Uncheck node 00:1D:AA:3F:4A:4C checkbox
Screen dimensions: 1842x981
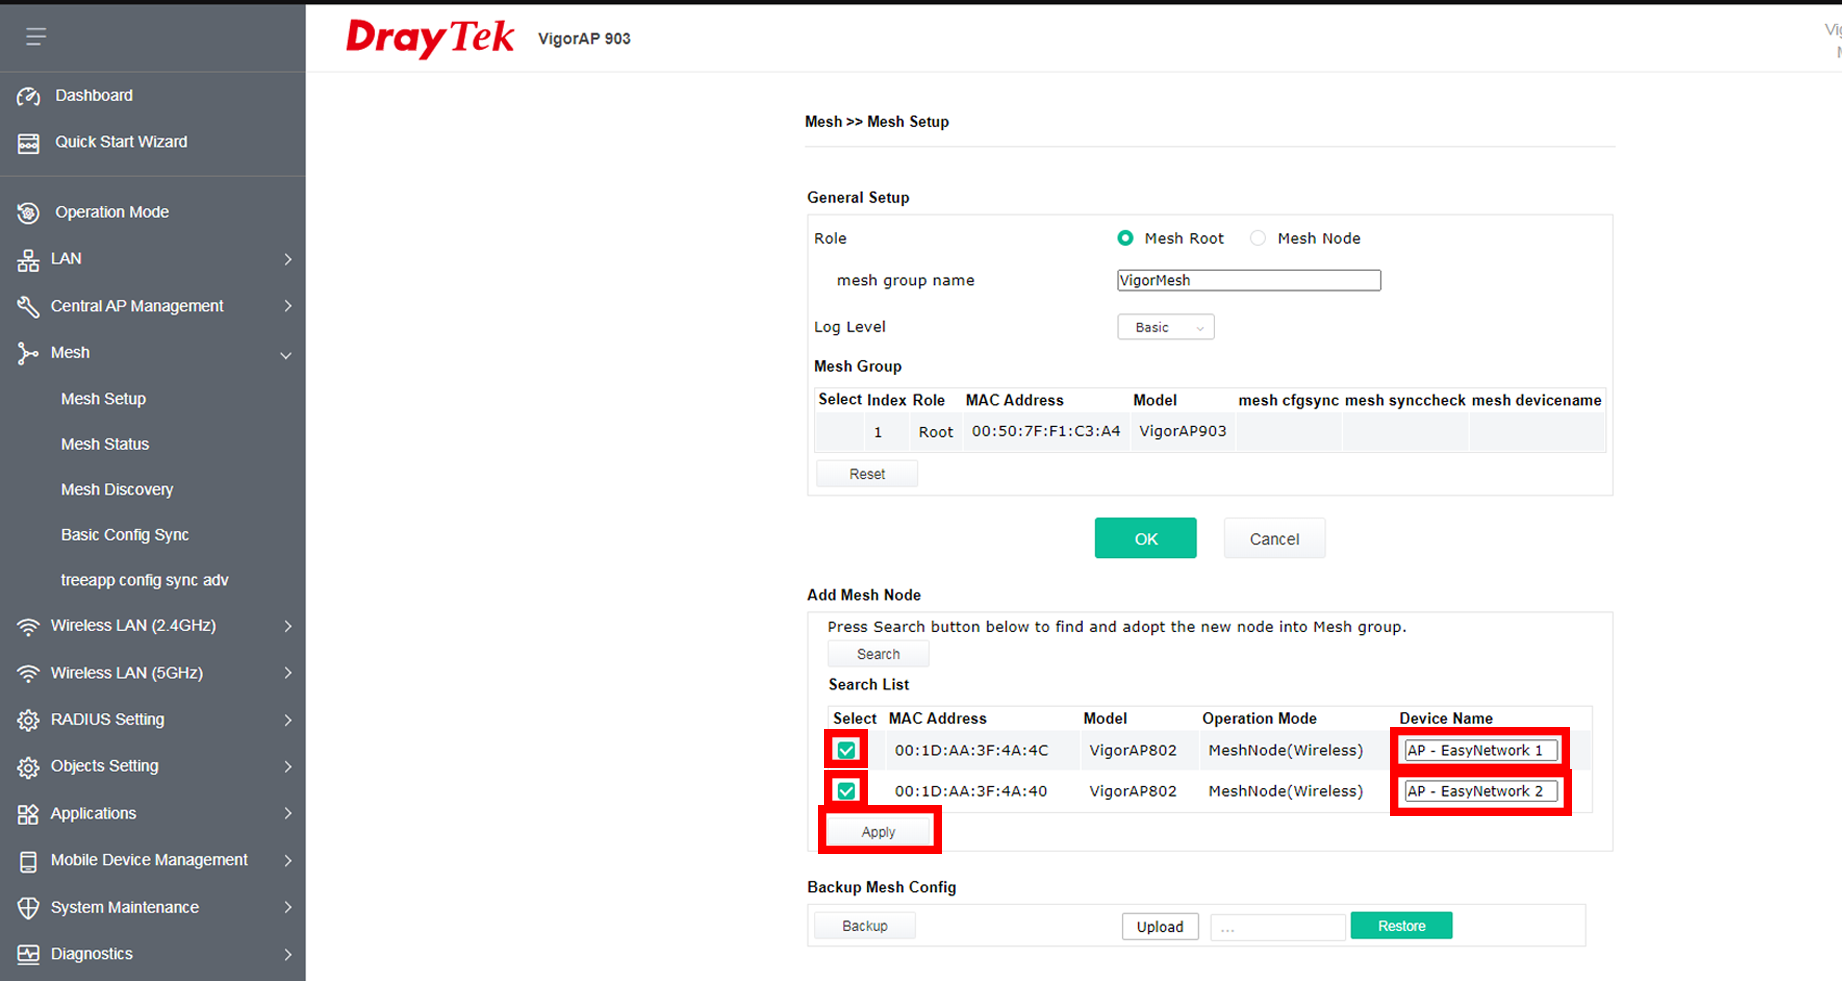[846, 750]
